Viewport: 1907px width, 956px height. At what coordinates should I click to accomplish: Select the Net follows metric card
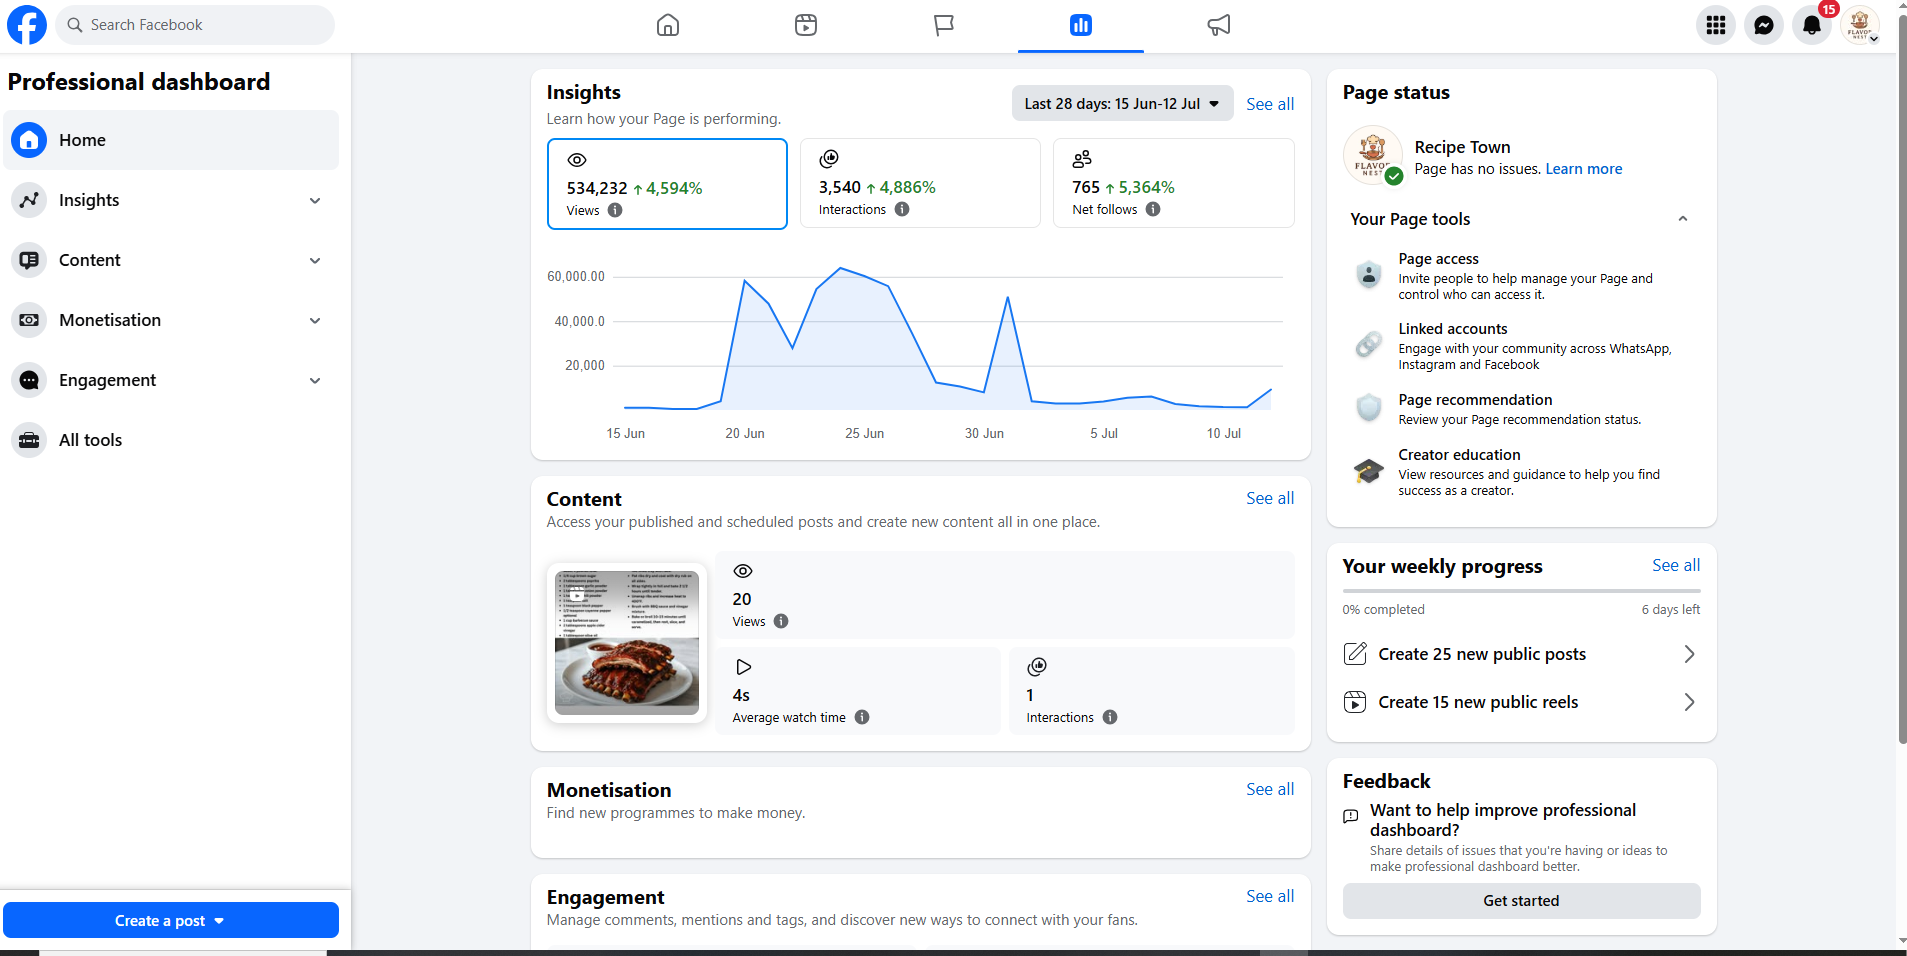tap(1174, 183)
